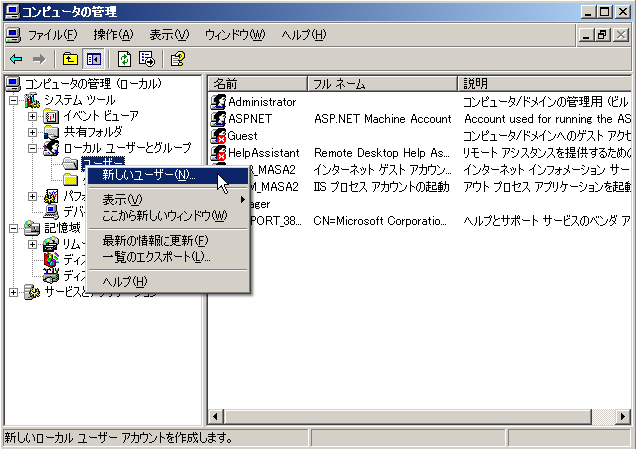Toggle the Show/Hide console tree icon
Viewport: 636px width, 449px height.
[x=94, y=59]
